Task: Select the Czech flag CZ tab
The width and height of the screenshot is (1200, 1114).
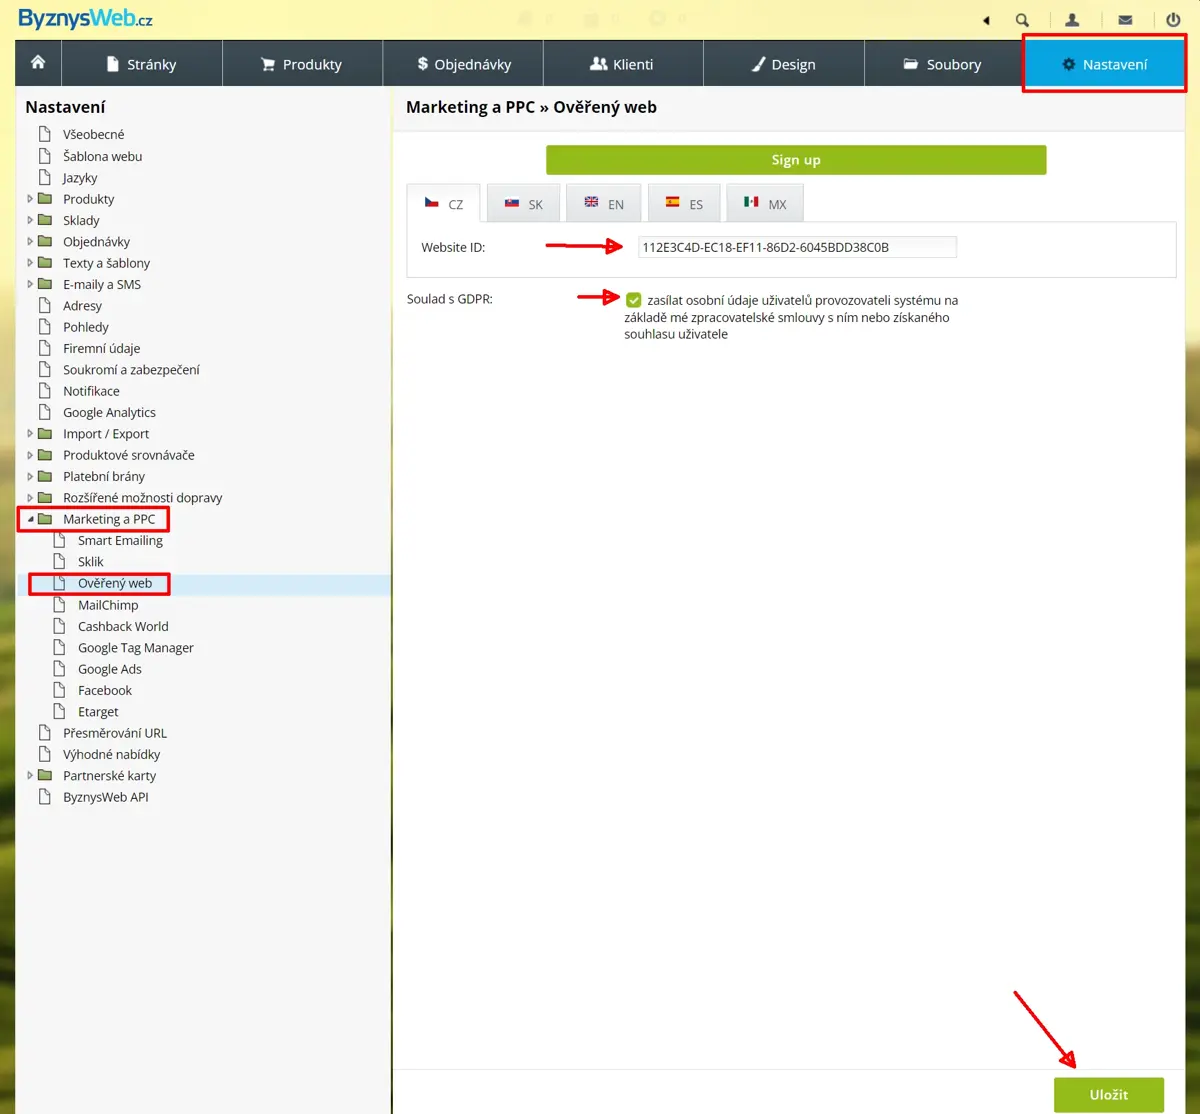Action: tap(444, 203)
